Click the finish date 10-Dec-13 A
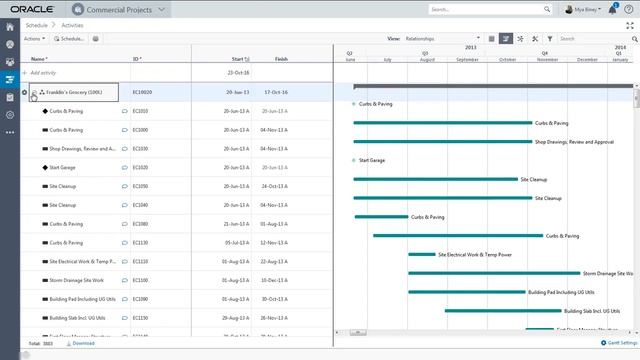 274,280
